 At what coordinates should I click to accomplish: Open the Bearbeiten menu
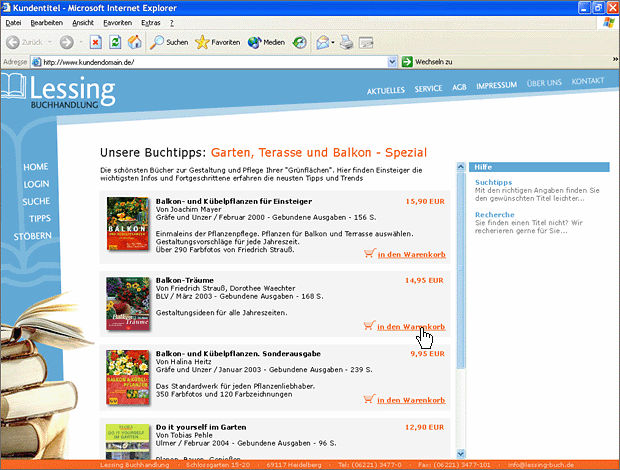[x=46, y=23]
